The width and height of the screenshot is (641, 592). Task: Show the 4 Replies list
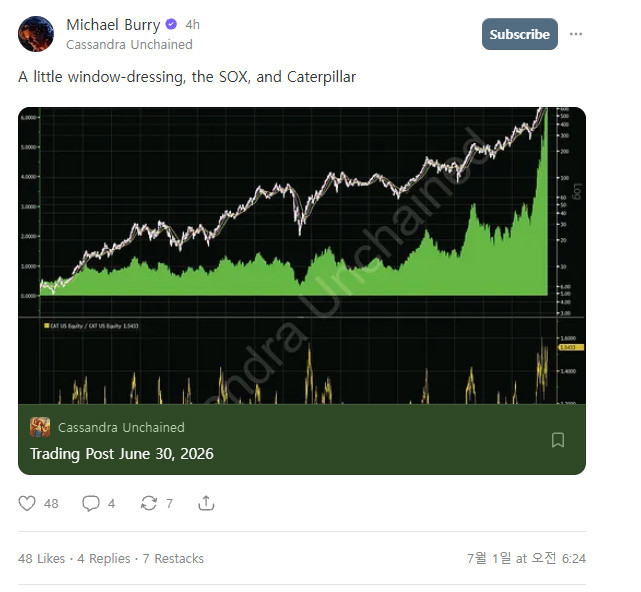point(104,558)
